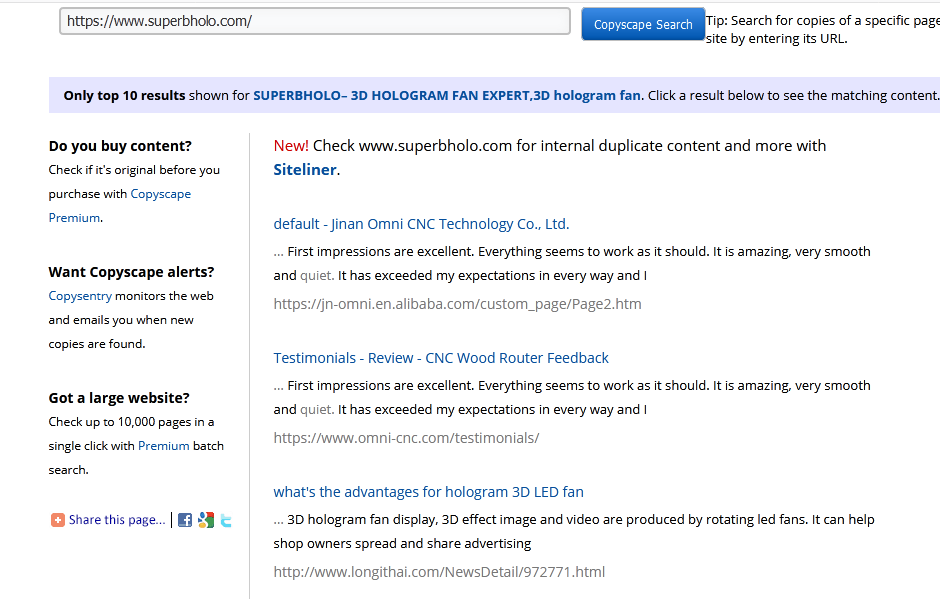
Task: Follow the Copyscape Premium link in the sidebar
Action: [x=119, y=206]
